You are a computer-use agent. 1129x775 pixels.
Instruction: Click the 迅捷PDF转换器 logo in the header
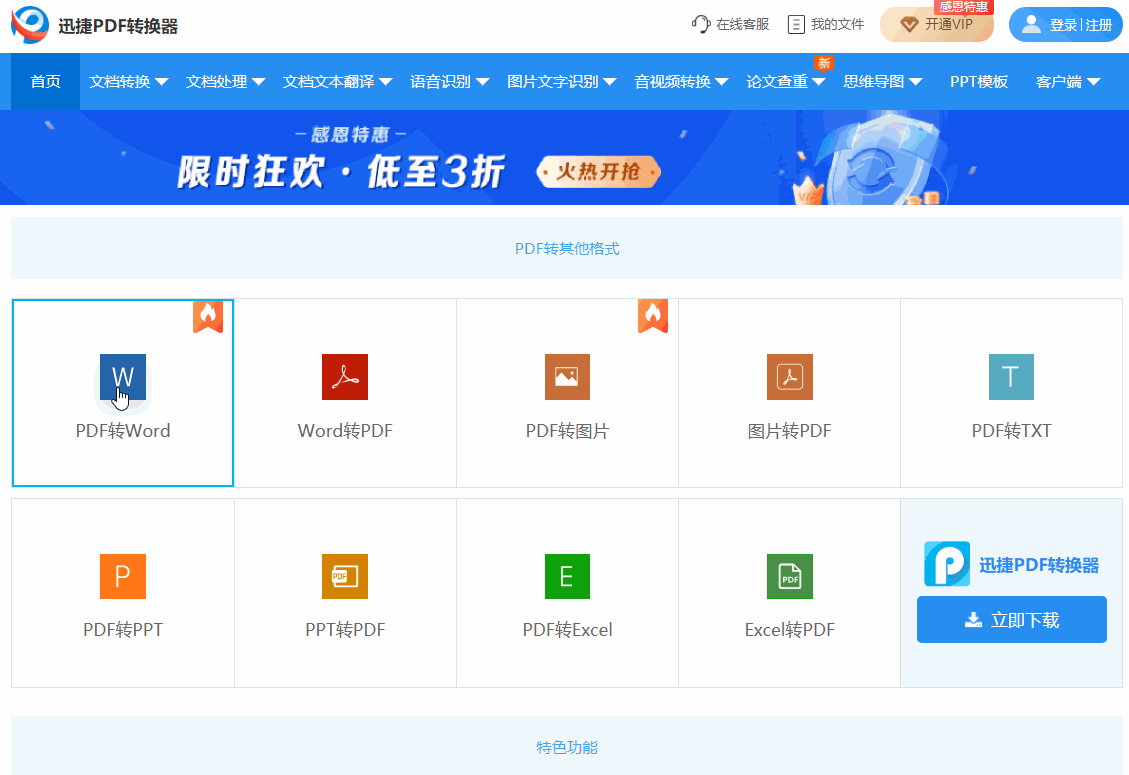pos(30,24)
